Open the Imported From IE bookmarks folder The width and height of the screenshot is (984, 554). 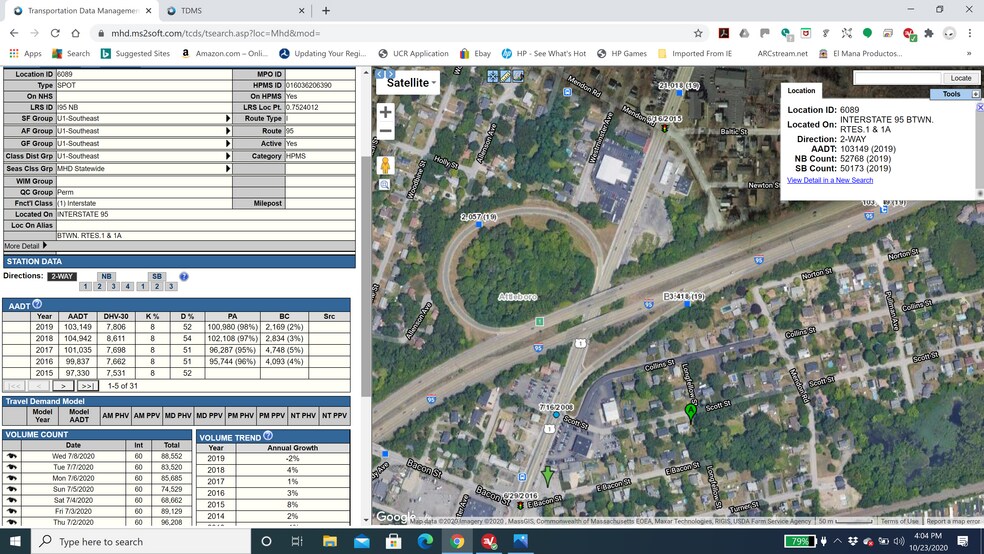coord(695,53)
